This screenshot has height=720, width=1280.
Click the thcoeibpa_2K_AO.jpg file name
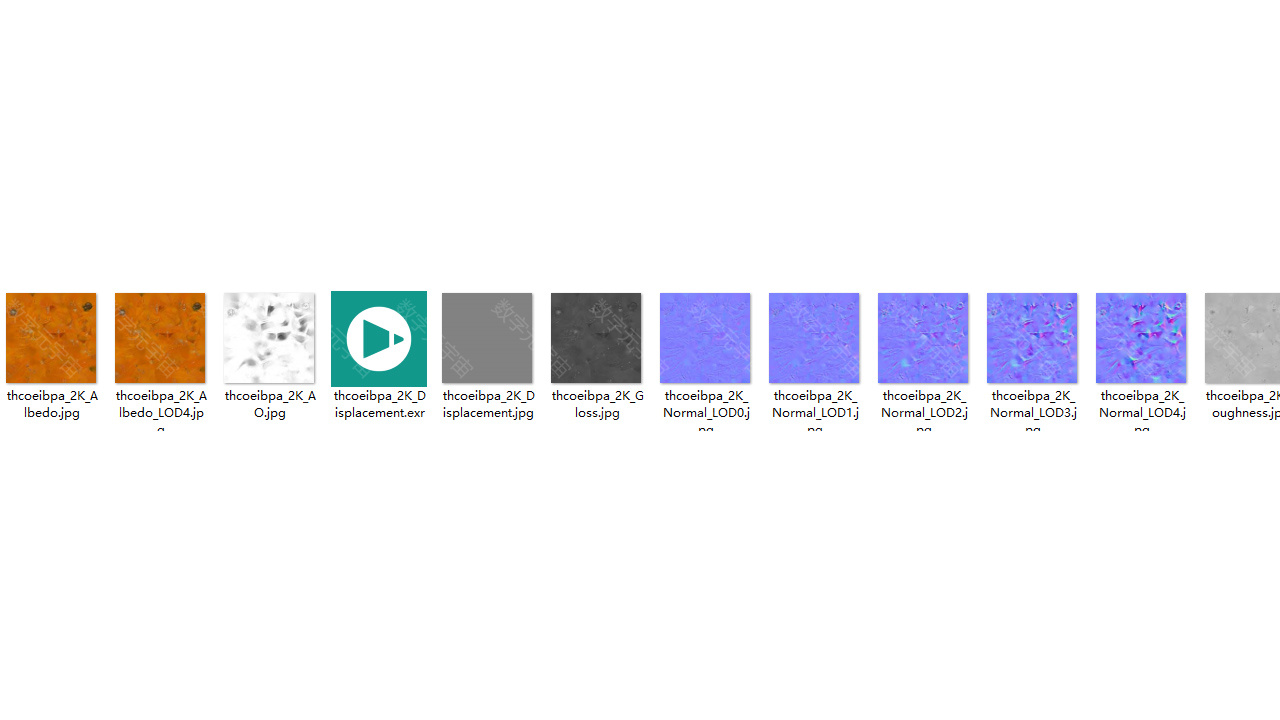coord(269,404)
